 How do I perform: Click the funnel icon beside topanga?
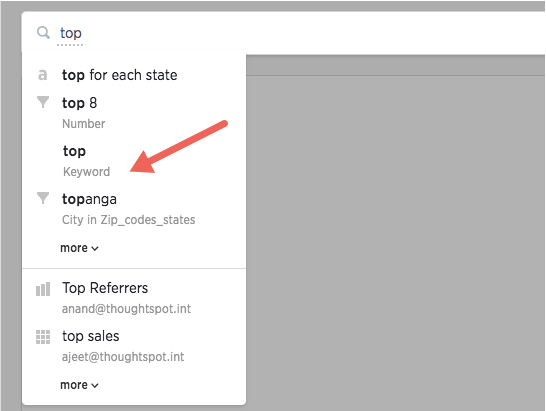[x=43, y=198]
